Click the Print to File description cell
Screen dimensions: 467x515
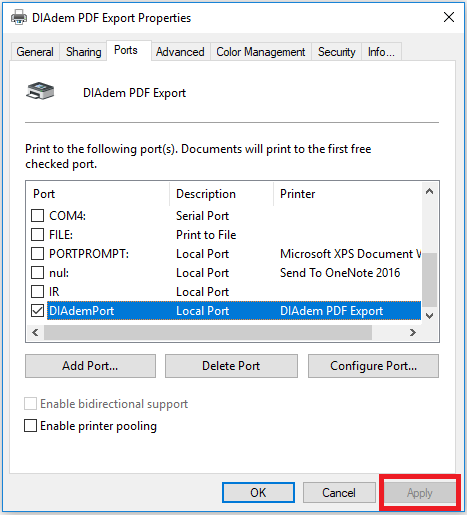pyautogui.click(x=206, y=235)
